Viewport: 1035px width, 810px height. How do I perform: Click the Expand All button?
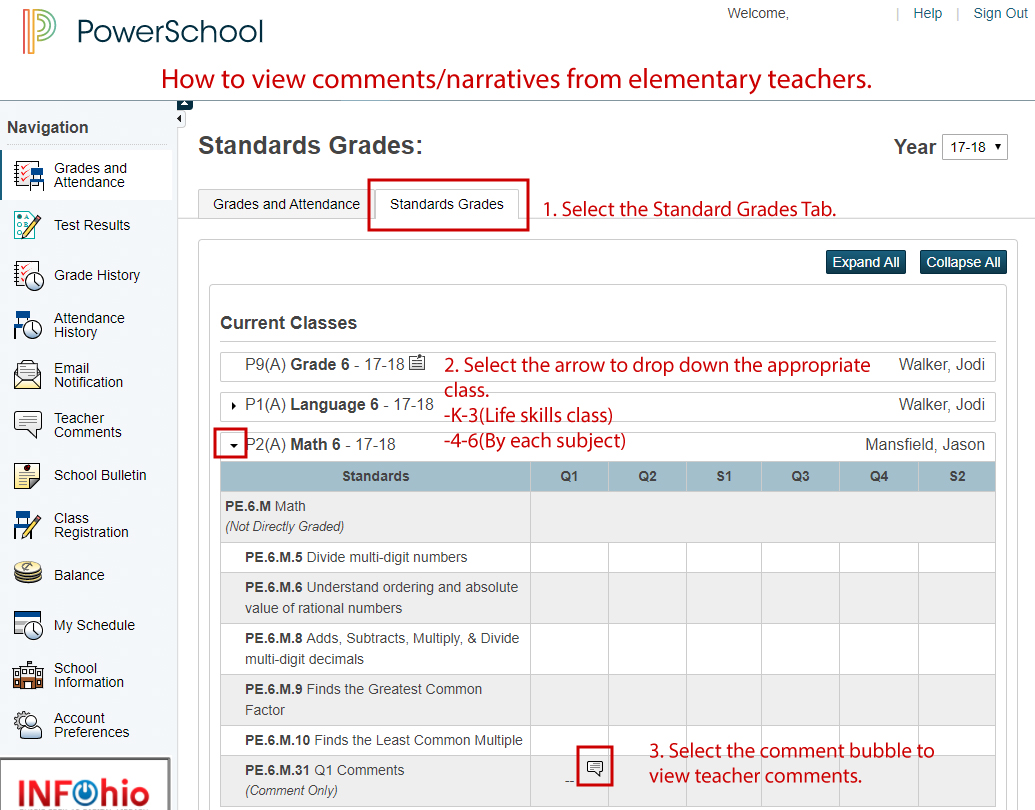coord(866,262)
